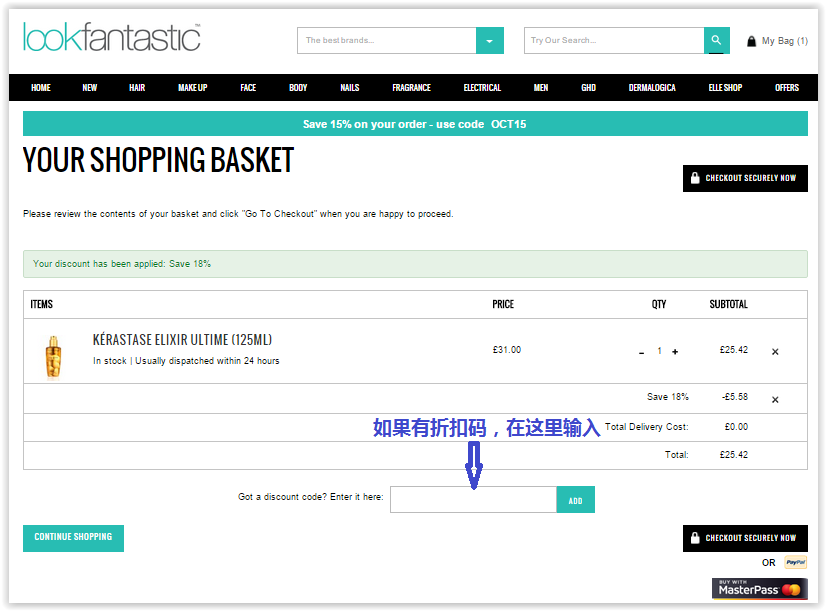Open the NEW menu item
Image resolution: width=826 pixels, height=611 pixels.
click(x=90, y=87)
